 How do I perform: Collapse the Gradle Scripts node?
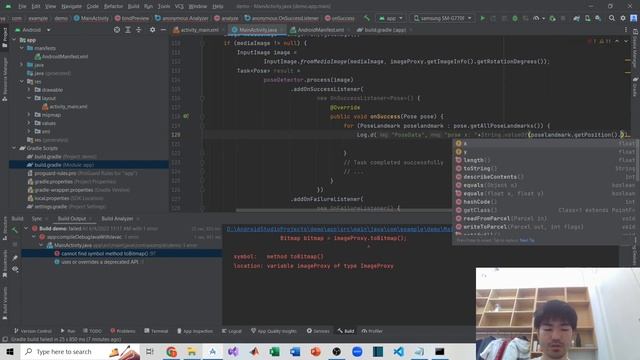pyautogui.click(x=15, y=148)
